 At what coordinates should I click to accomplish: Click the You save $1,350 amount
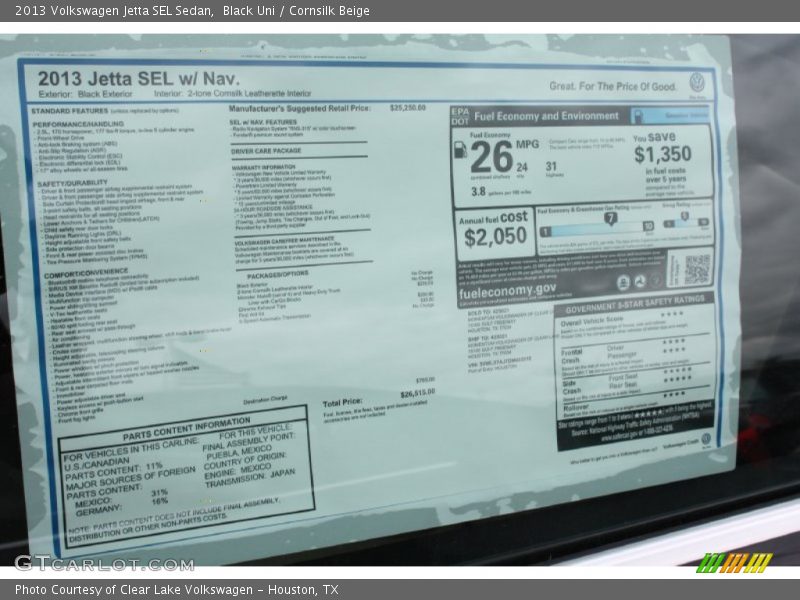[661, 153]
